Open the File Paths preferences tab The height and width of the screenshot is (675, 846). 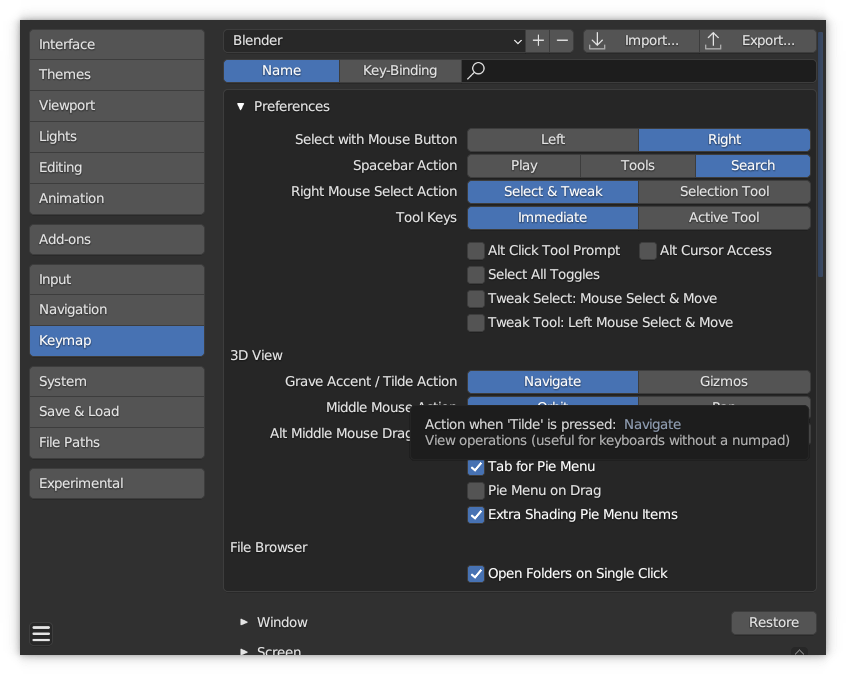point(117,442)
